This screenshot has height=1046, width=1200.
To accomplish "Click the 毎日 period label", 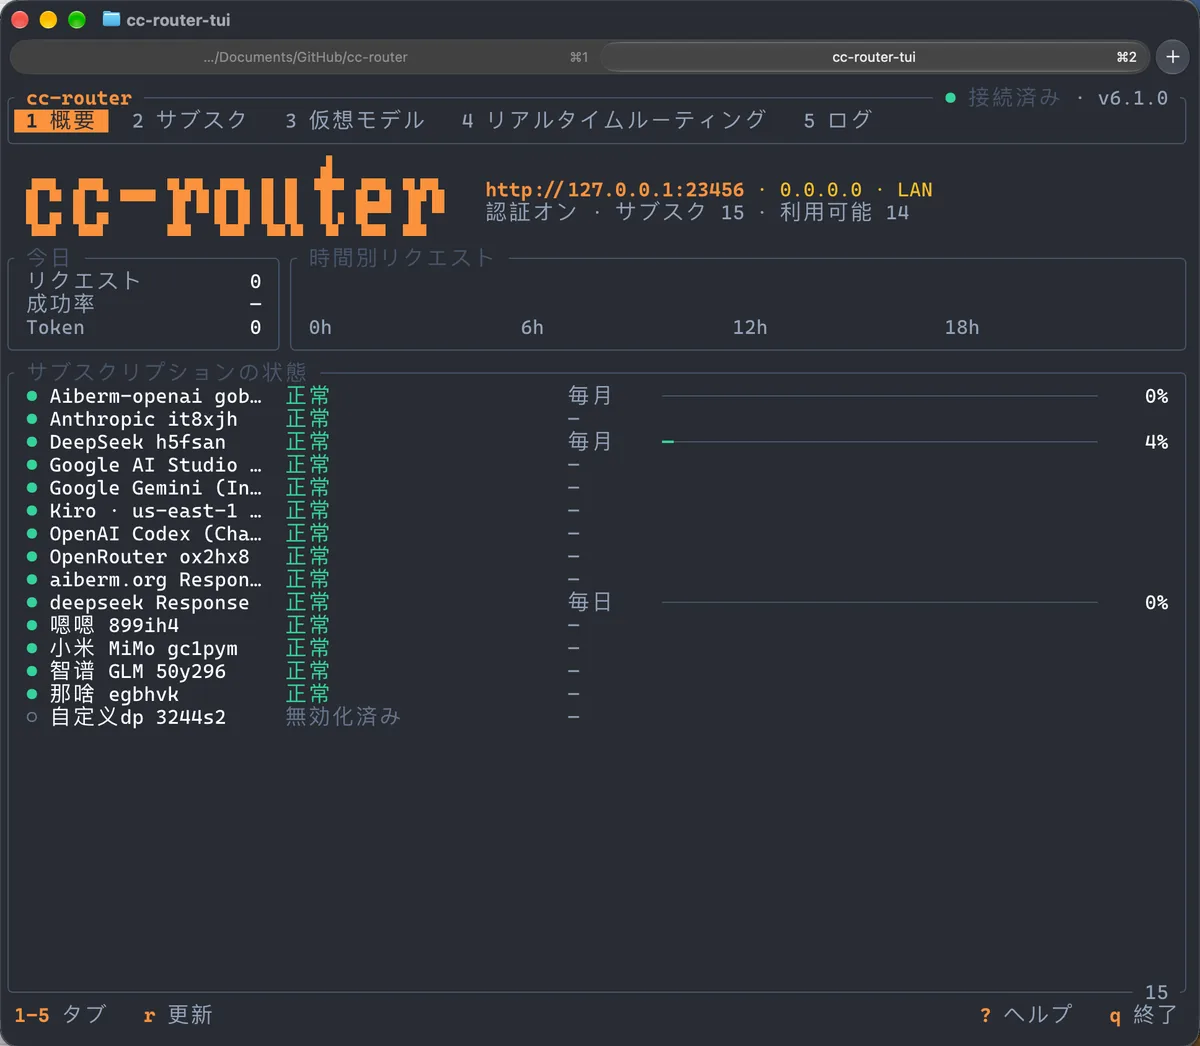I will pos(590,603).
